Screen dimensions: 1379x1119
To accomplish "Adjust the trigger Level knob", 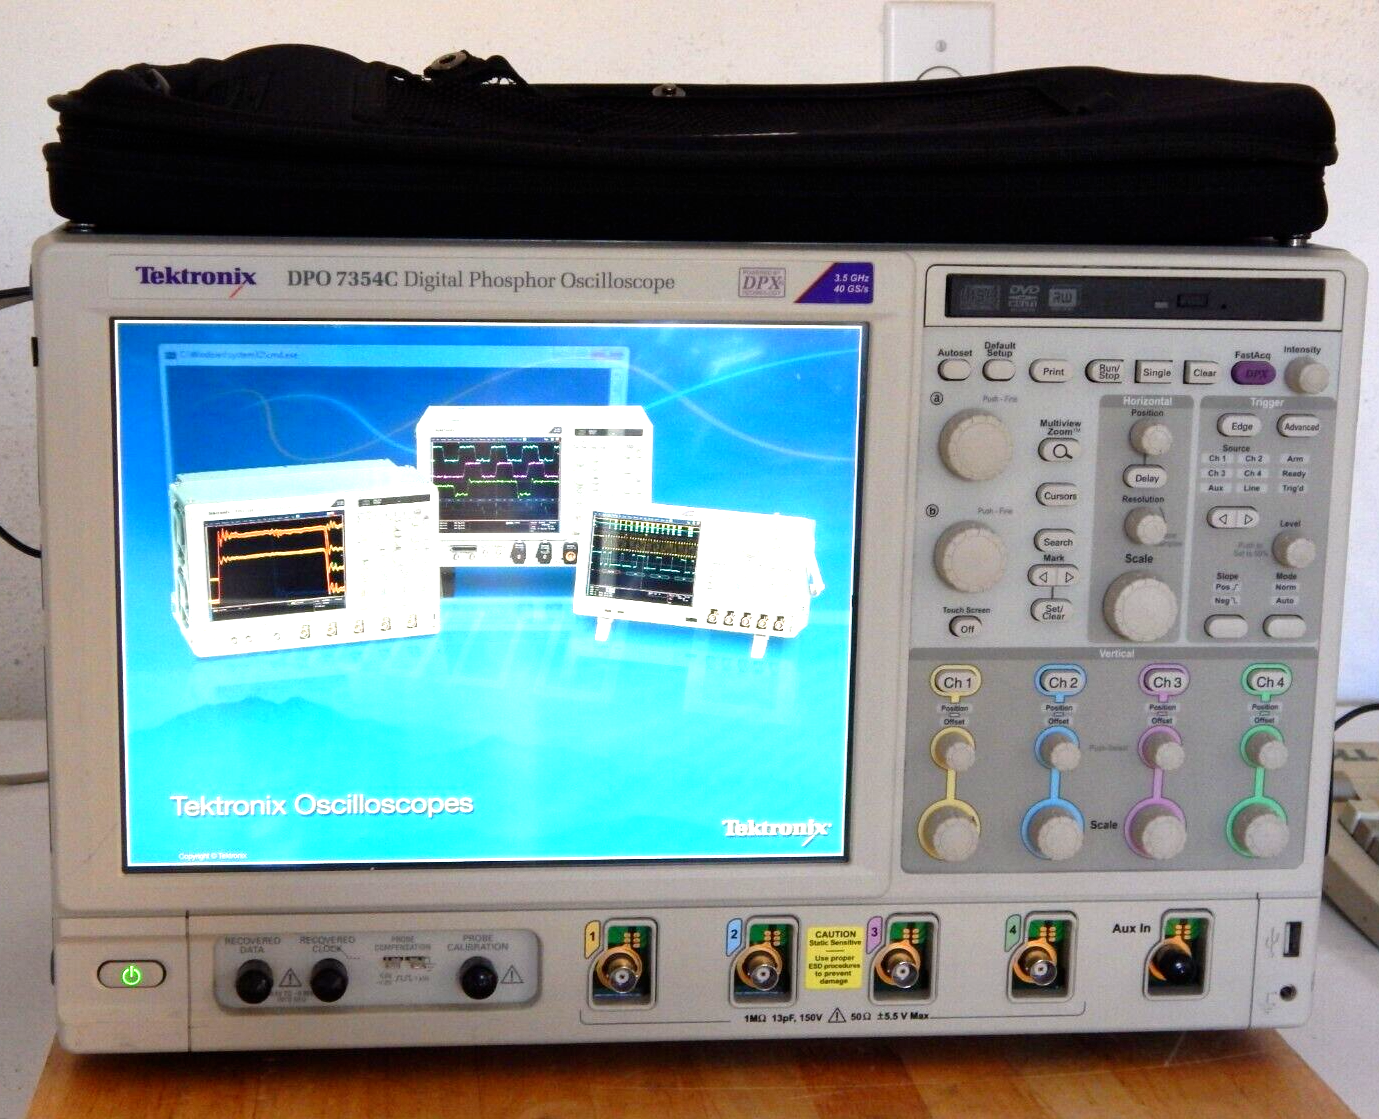I will 1294,548.
